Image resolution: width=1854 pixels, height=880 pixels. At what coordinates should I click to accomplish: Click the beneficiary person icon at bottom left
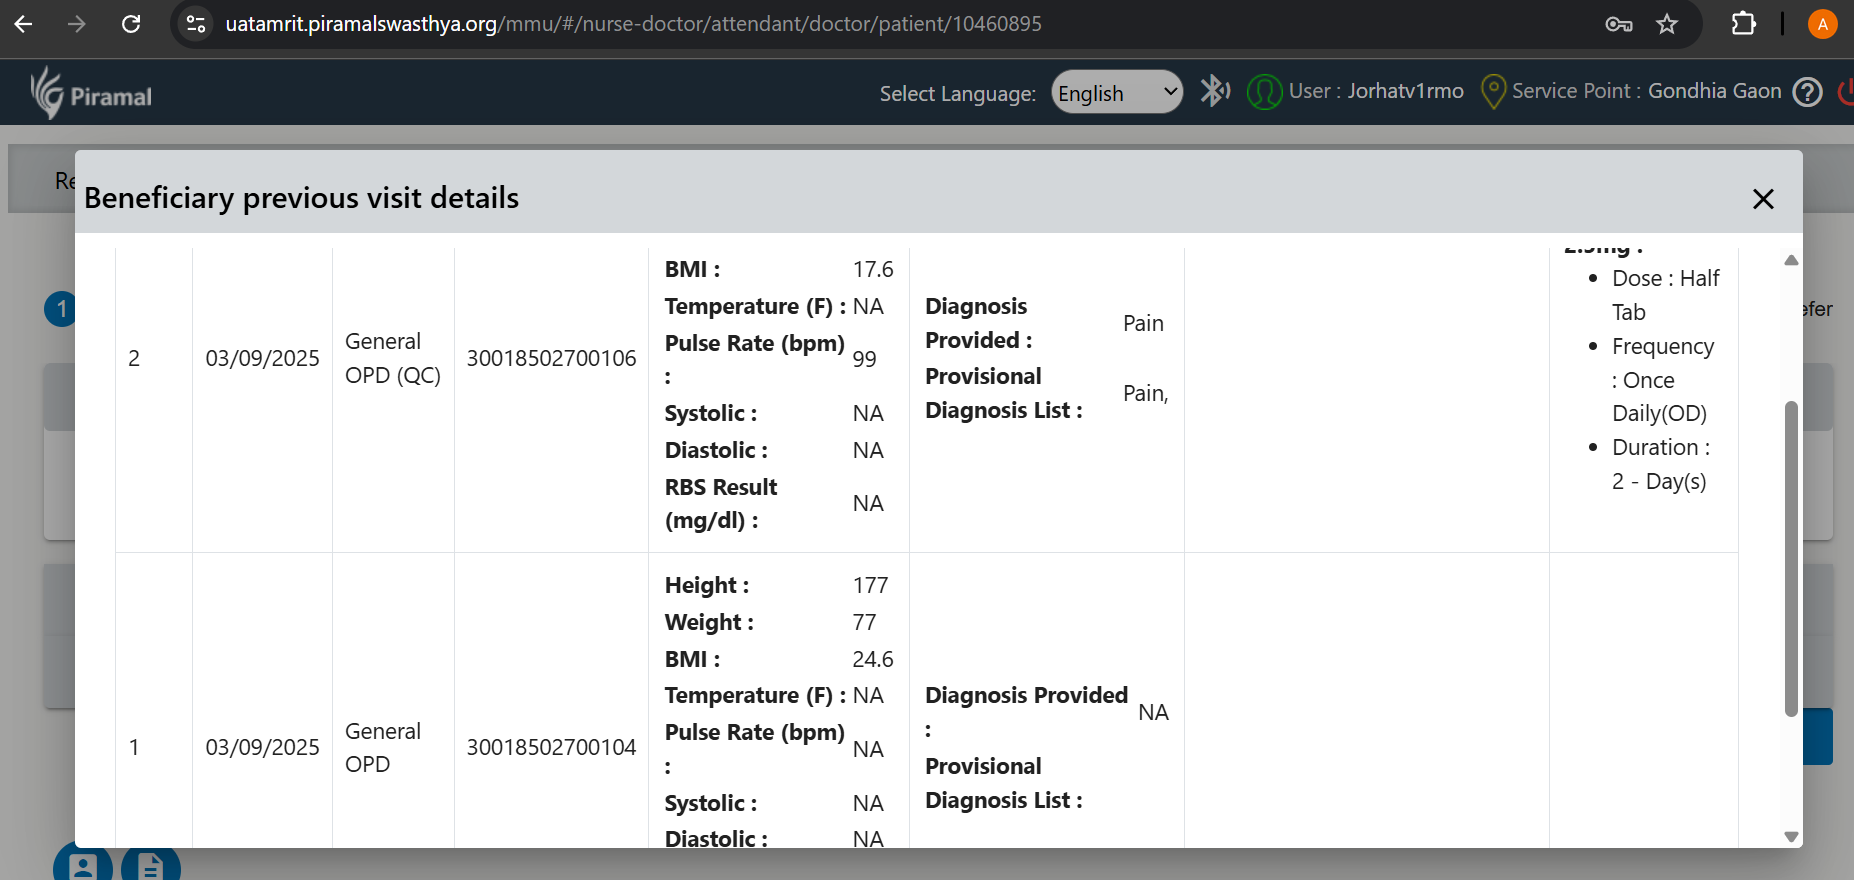pyautogui.click(x=82, y=865)
